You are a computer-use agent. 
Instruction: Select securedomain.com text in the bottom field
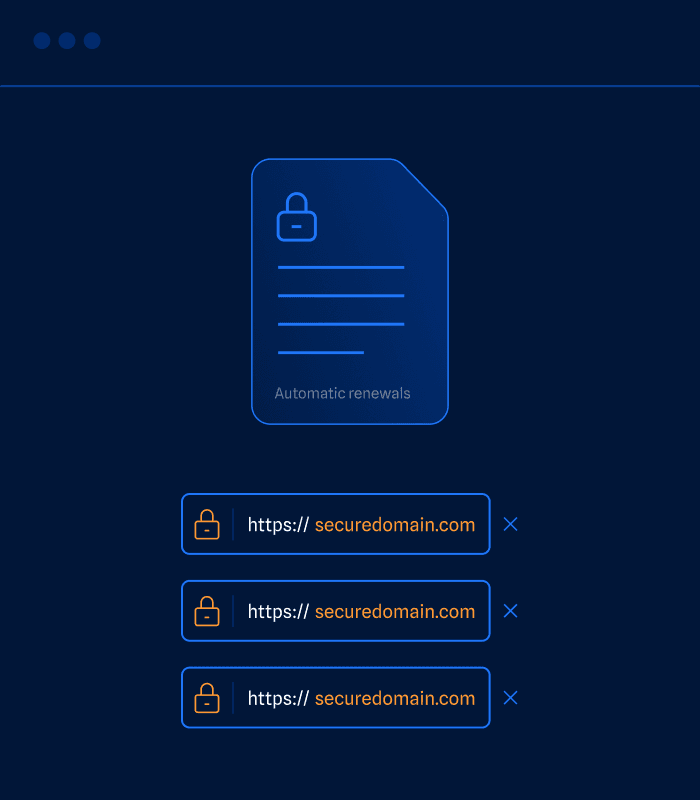pos(395,699)
